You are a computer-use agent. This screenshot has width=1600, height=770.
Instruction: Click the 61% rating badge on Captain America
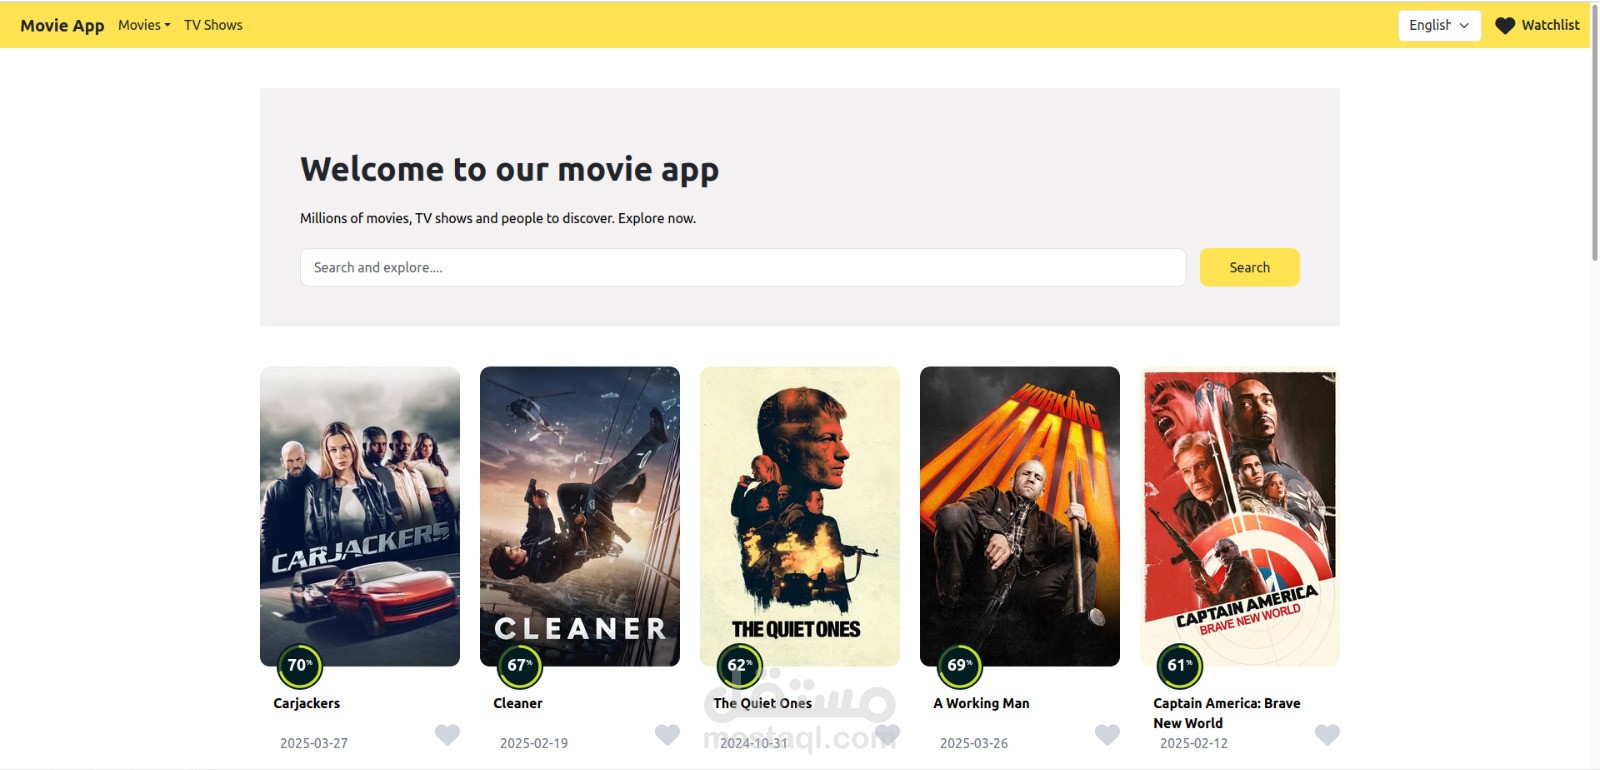[x=1180, y=666]
